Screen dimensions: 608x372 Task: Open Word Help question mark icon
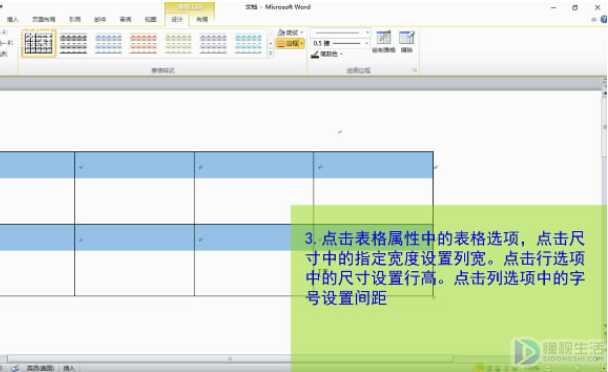pyautogui.click(x=604, y=19)
